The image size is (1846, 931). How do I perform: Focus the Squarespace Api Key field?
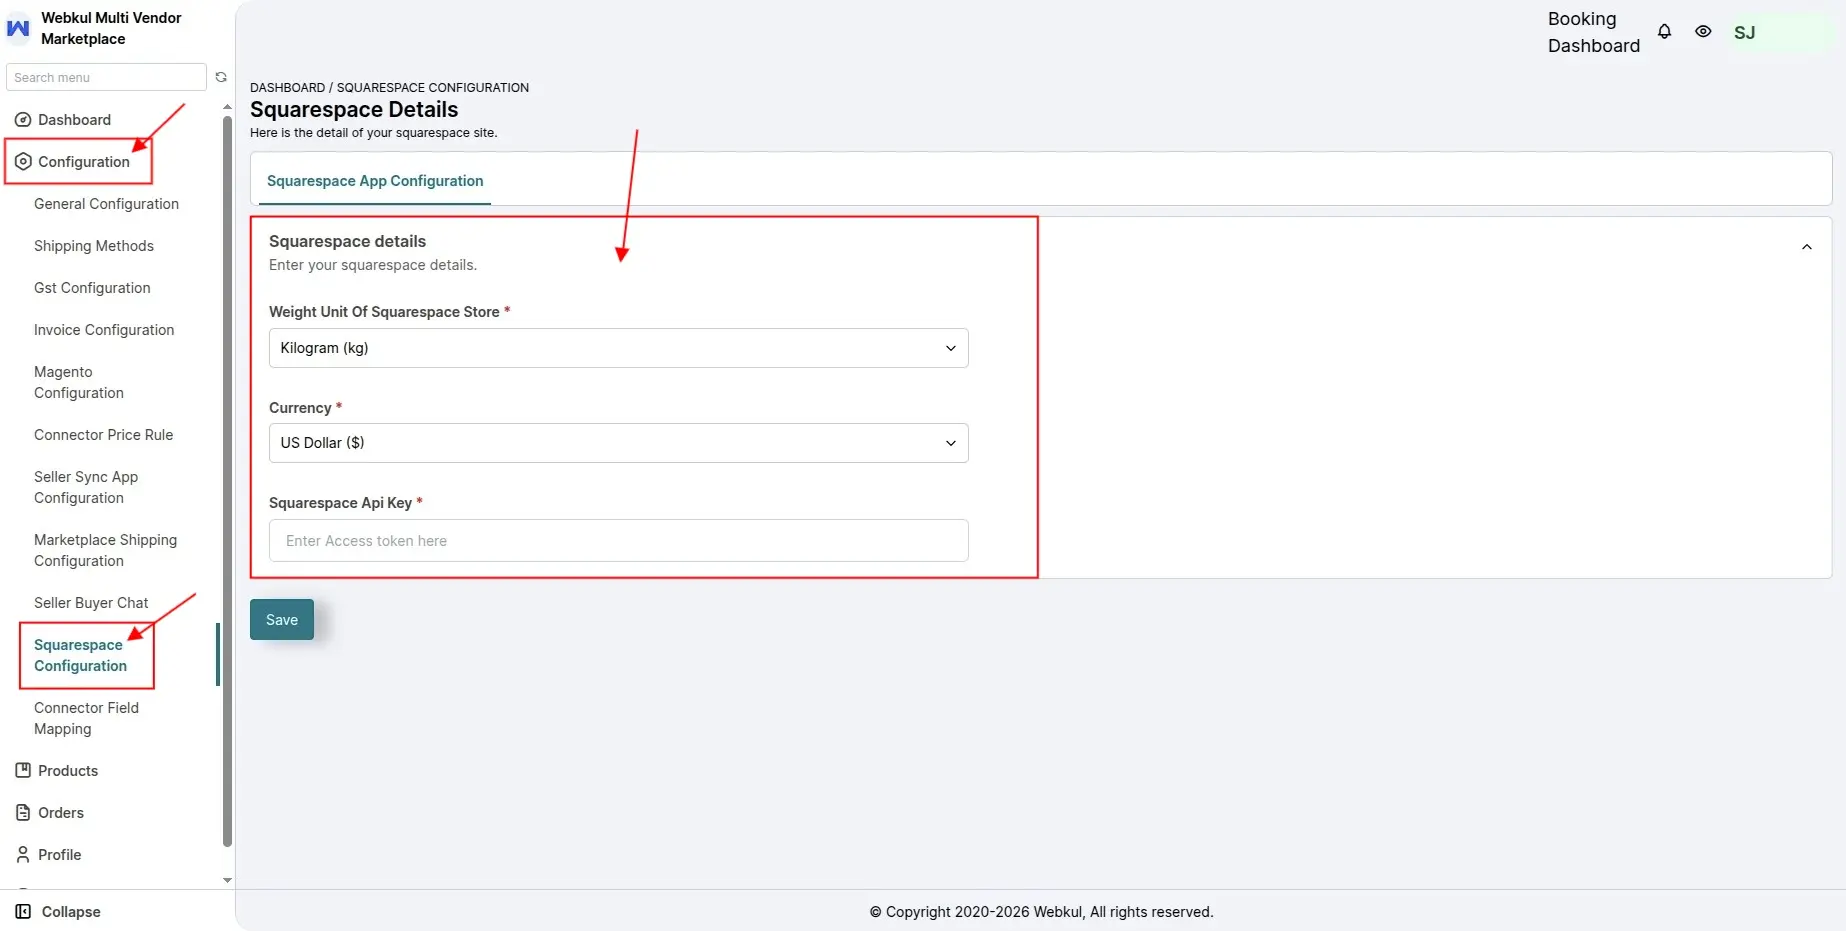click(618, 541)
